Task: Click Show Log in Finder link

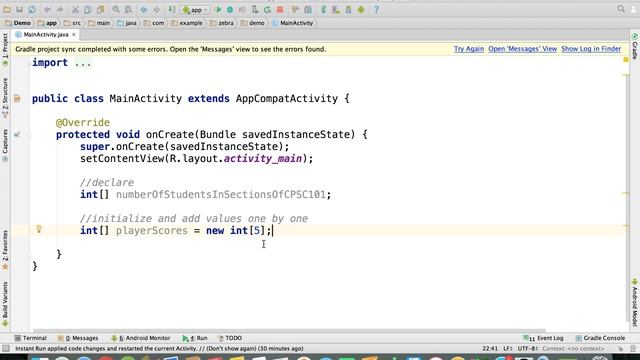Action: click(591, 49)
